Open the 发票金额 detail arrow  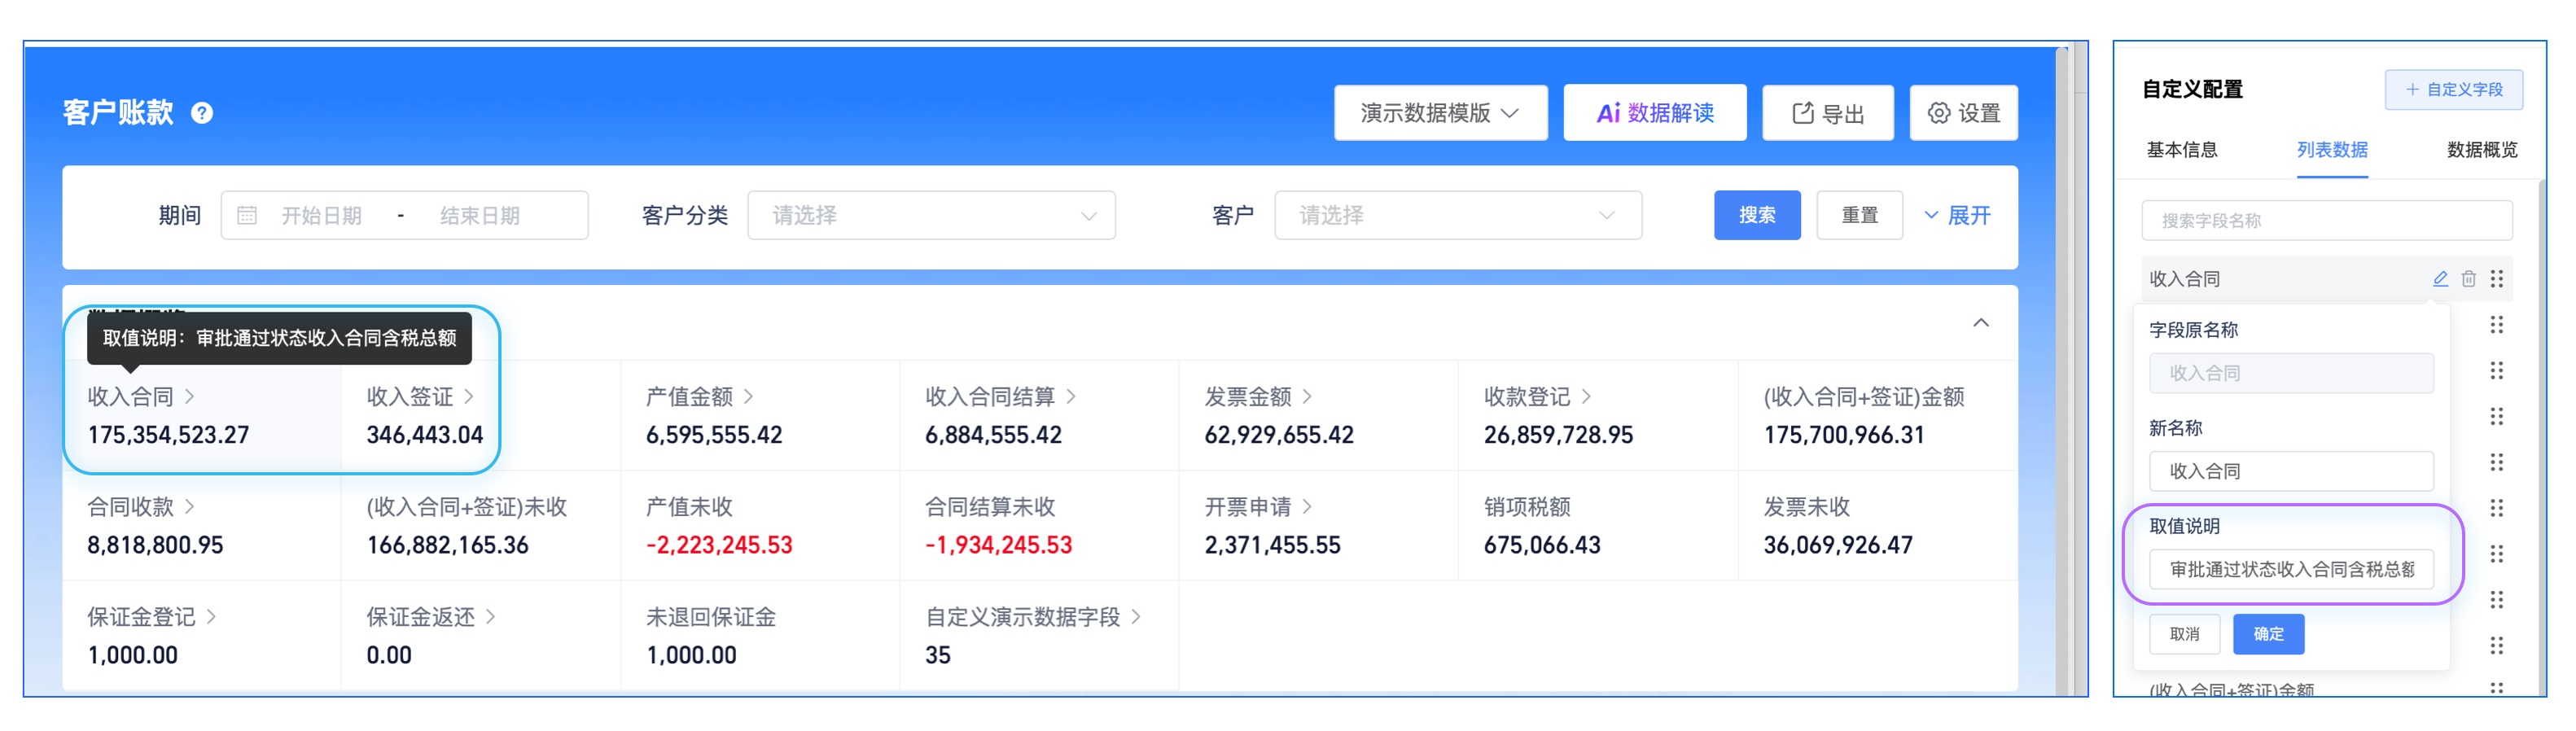pos(1308,397)
